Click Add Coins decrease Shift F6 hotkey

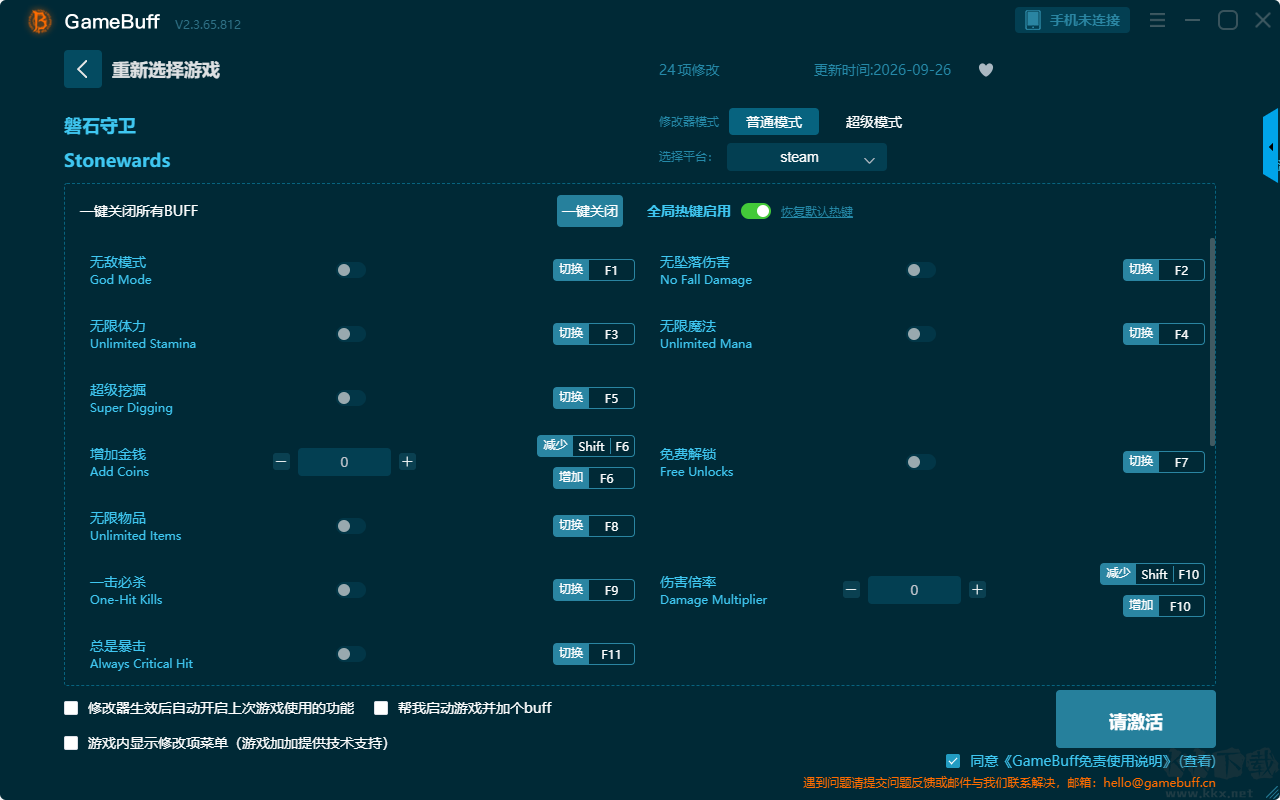point(586,446)
